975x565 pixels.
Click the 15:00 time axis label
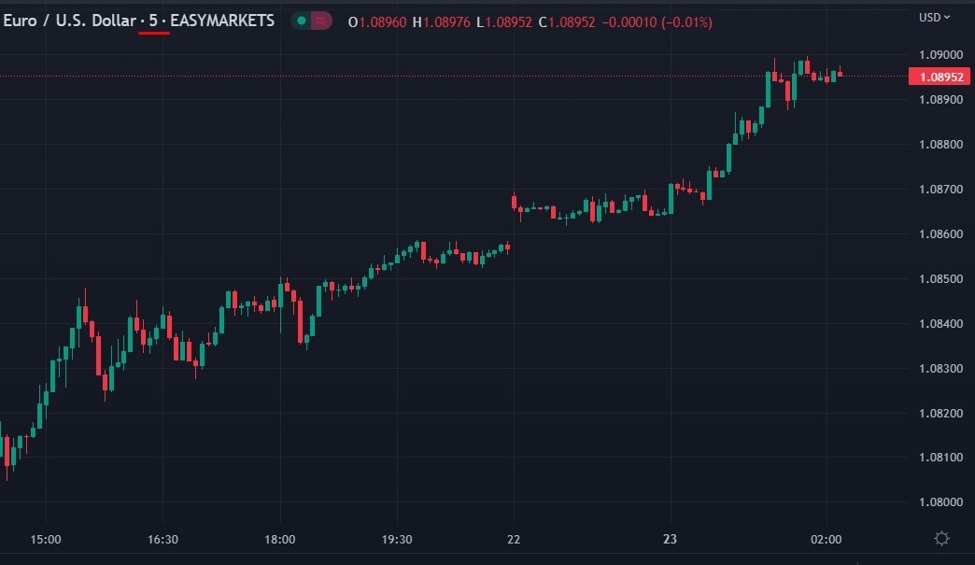click(x=46, y=540)
